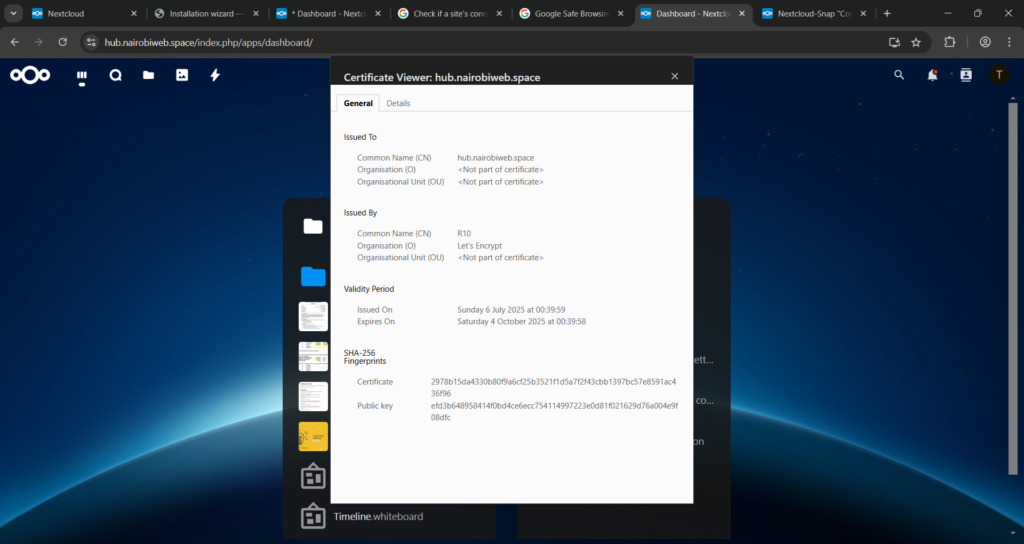Click the site information icon in address bar
The width and height of the screenshot is (1024, 544).
pos(91,42)
